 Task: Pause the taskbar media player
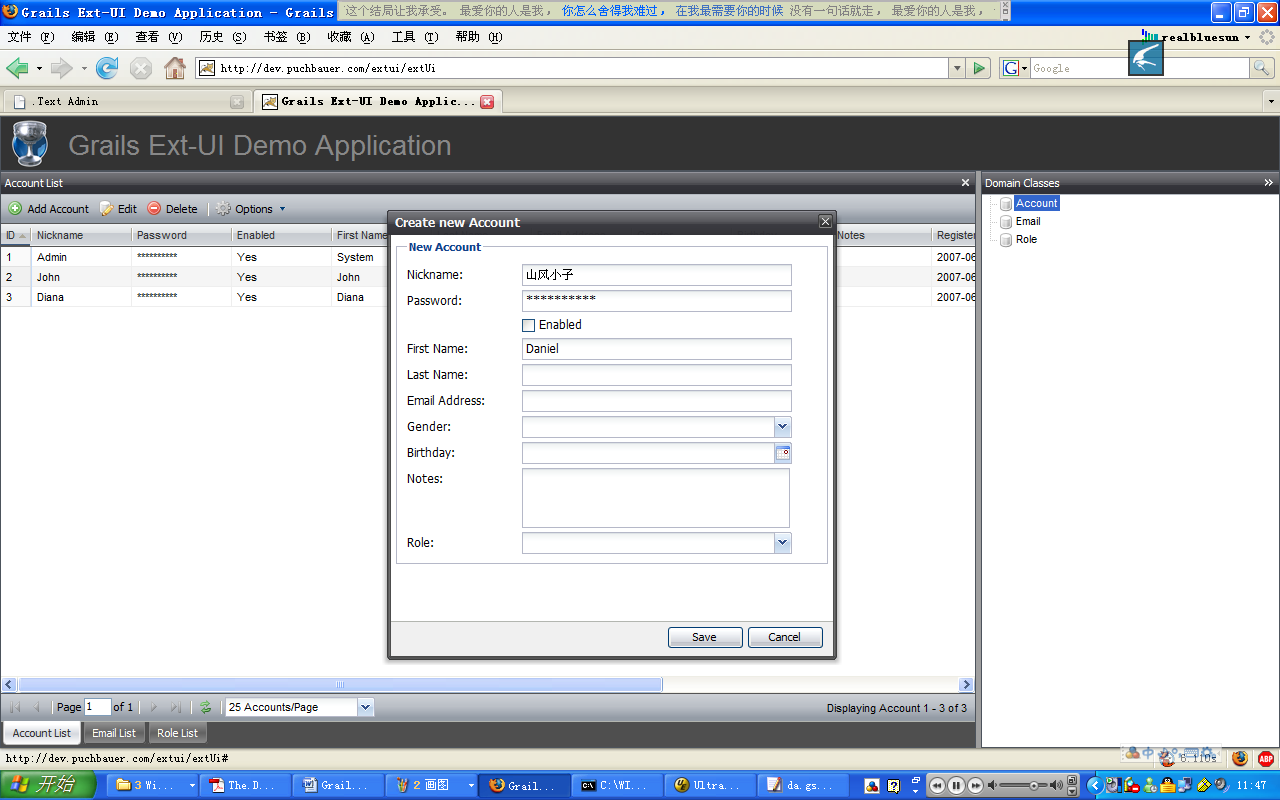[956, 785]
